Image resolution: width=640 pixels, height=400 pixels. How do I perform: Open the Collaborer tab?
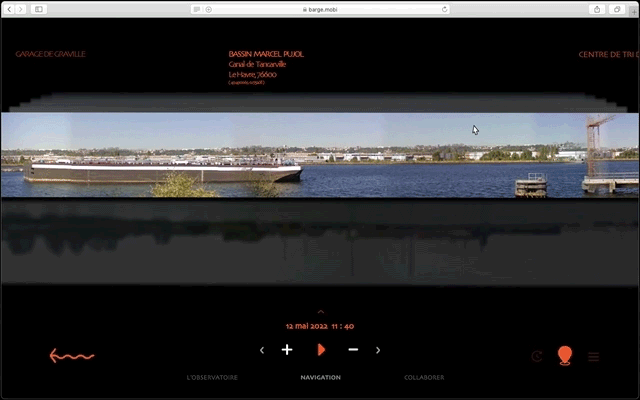(424, 378)
